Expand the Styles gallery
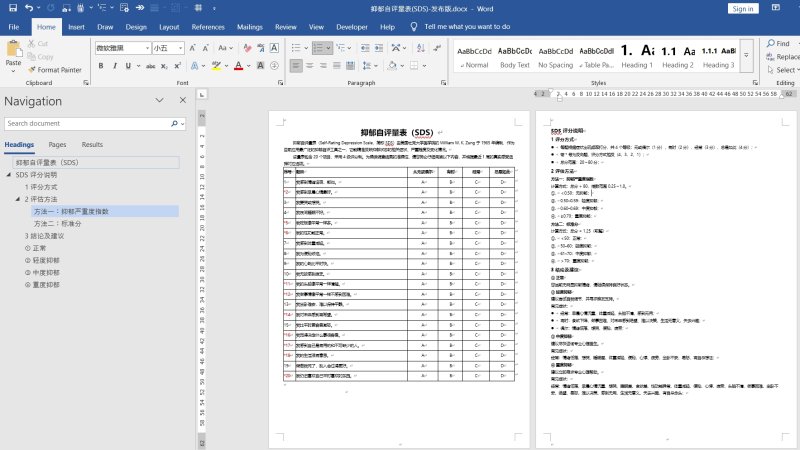Screen dimensions: 800x450 click(746, 55)
